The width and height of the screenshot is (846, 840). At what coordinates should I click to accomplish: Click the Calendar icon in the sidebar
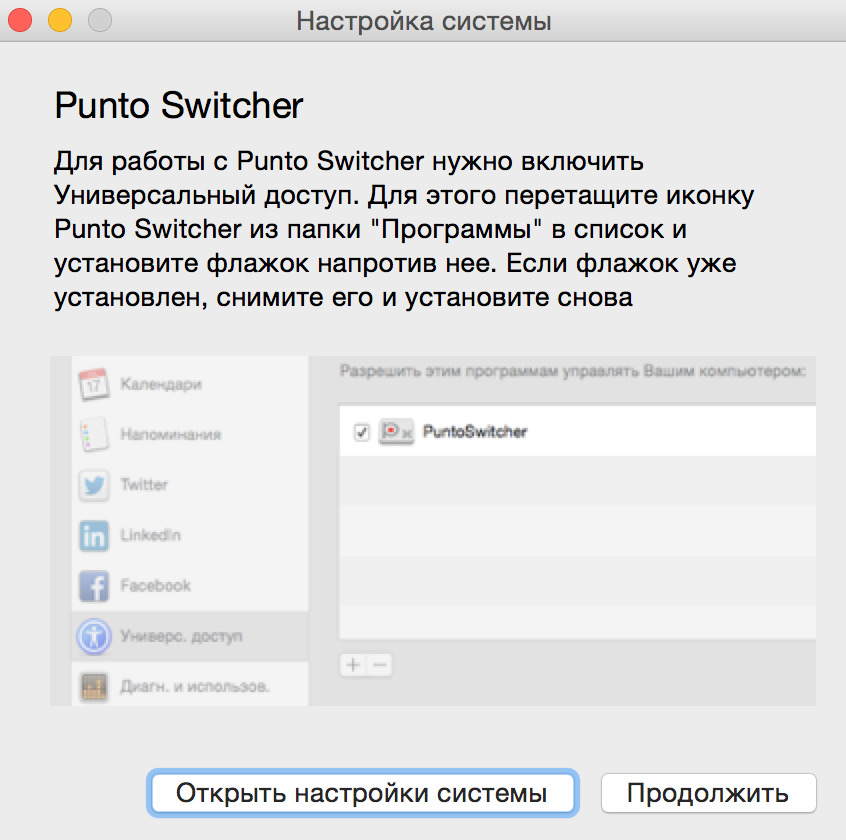click(x=93, y=384)
